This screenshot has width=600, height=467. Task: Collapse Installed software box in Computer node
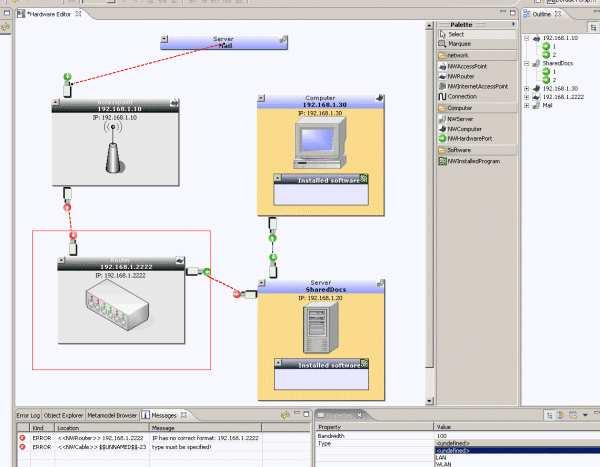(278, 178)
